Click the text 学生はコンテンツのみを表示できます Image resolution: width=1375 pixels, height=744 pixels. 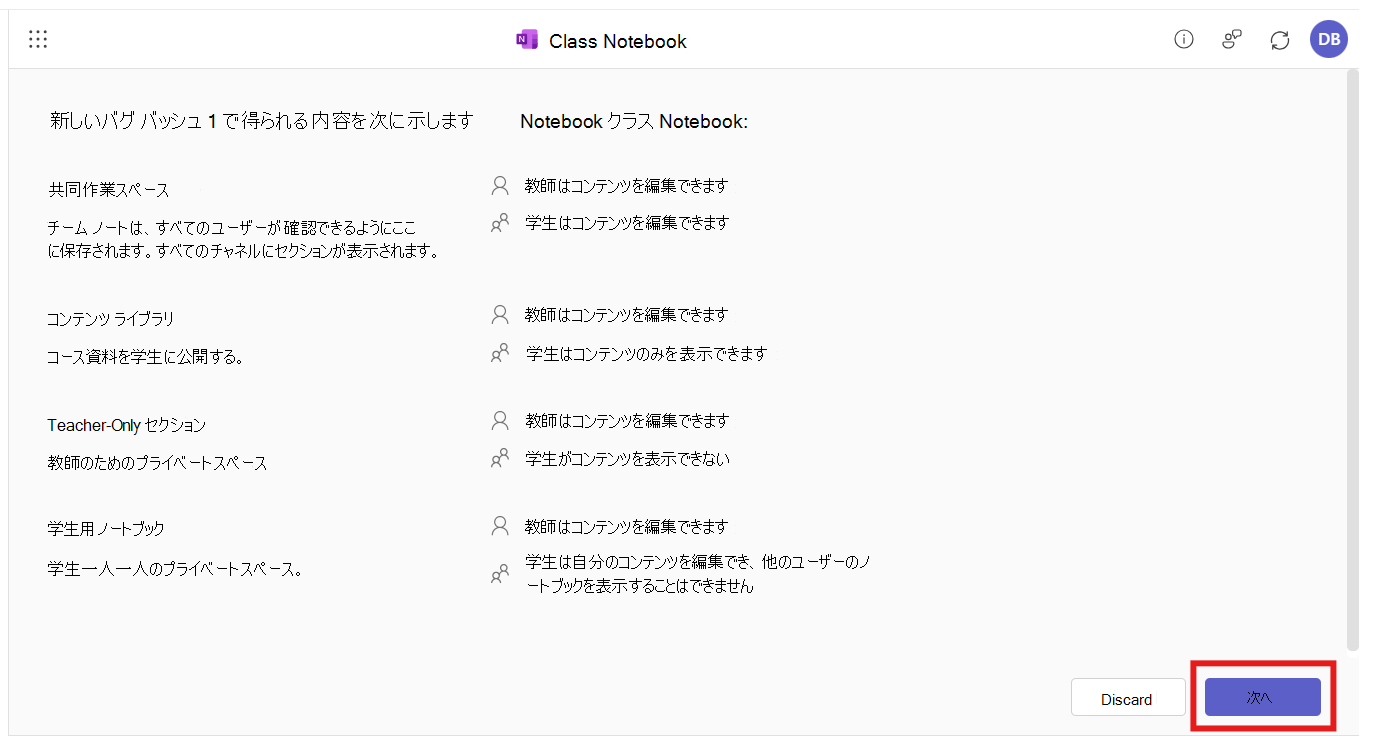tap(646, 353)
